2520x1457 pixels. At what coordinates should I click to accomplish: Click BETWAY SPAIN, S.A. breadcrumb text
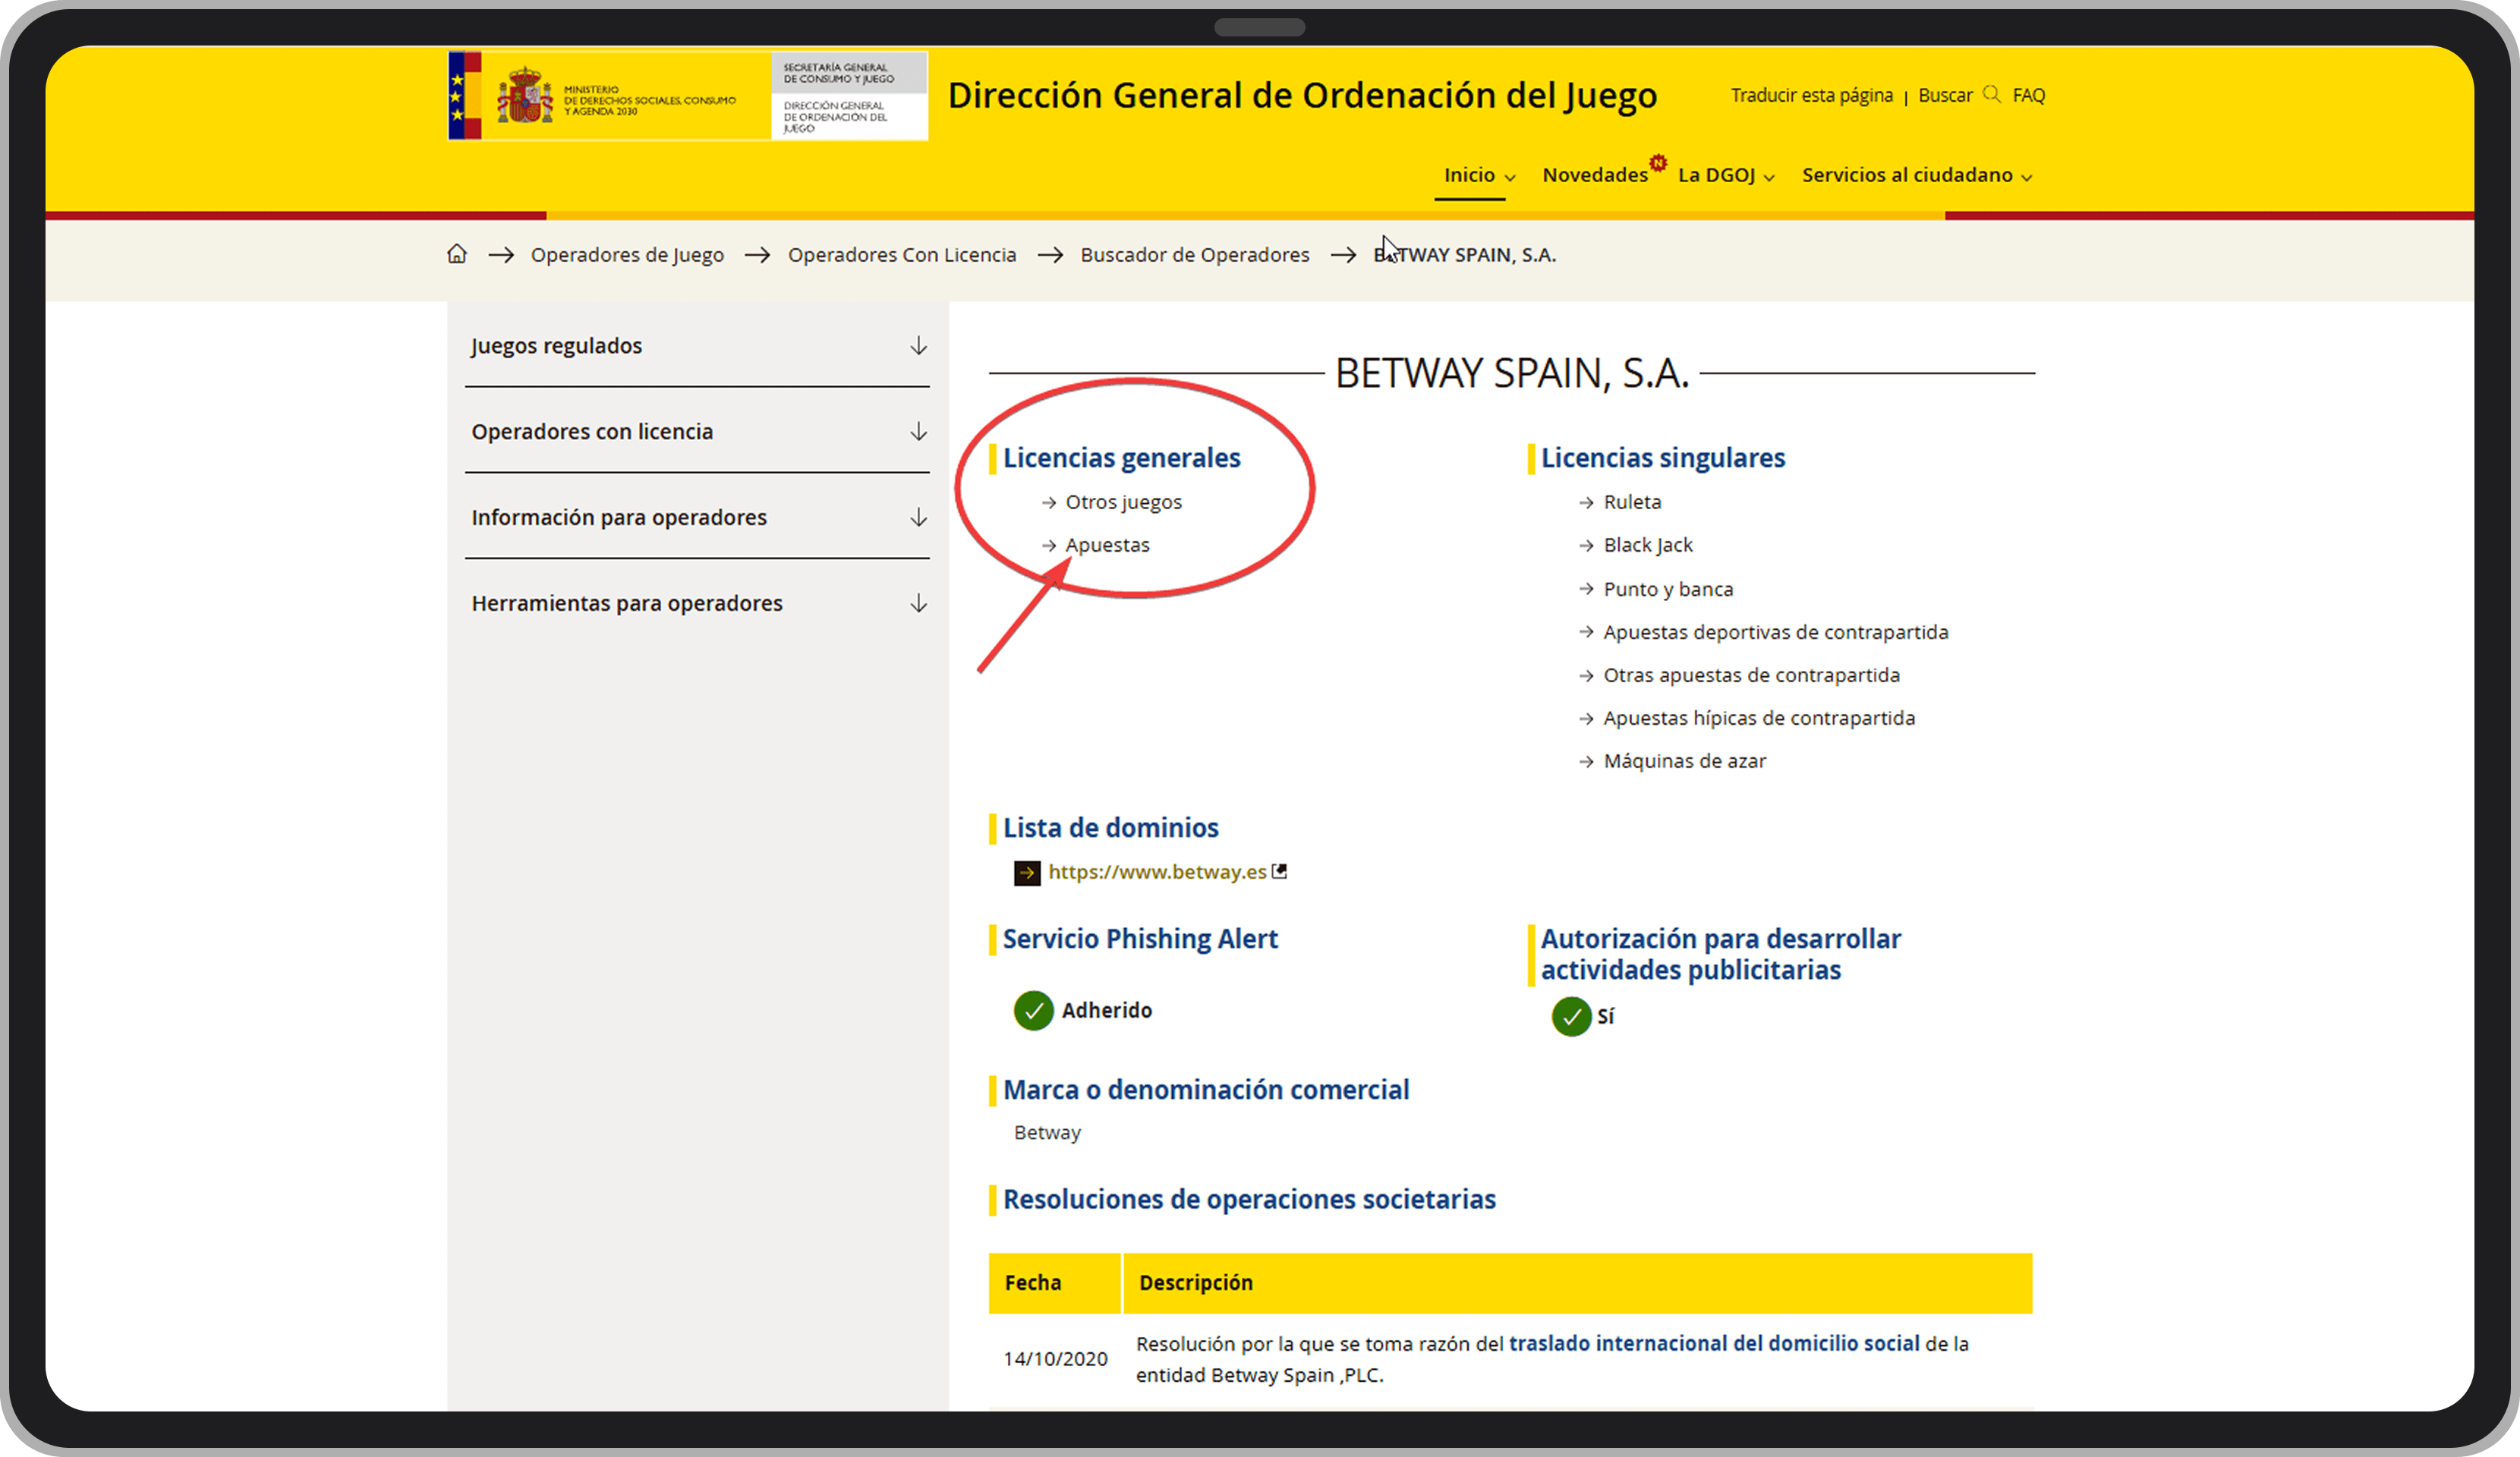[x=1464, y=255]
